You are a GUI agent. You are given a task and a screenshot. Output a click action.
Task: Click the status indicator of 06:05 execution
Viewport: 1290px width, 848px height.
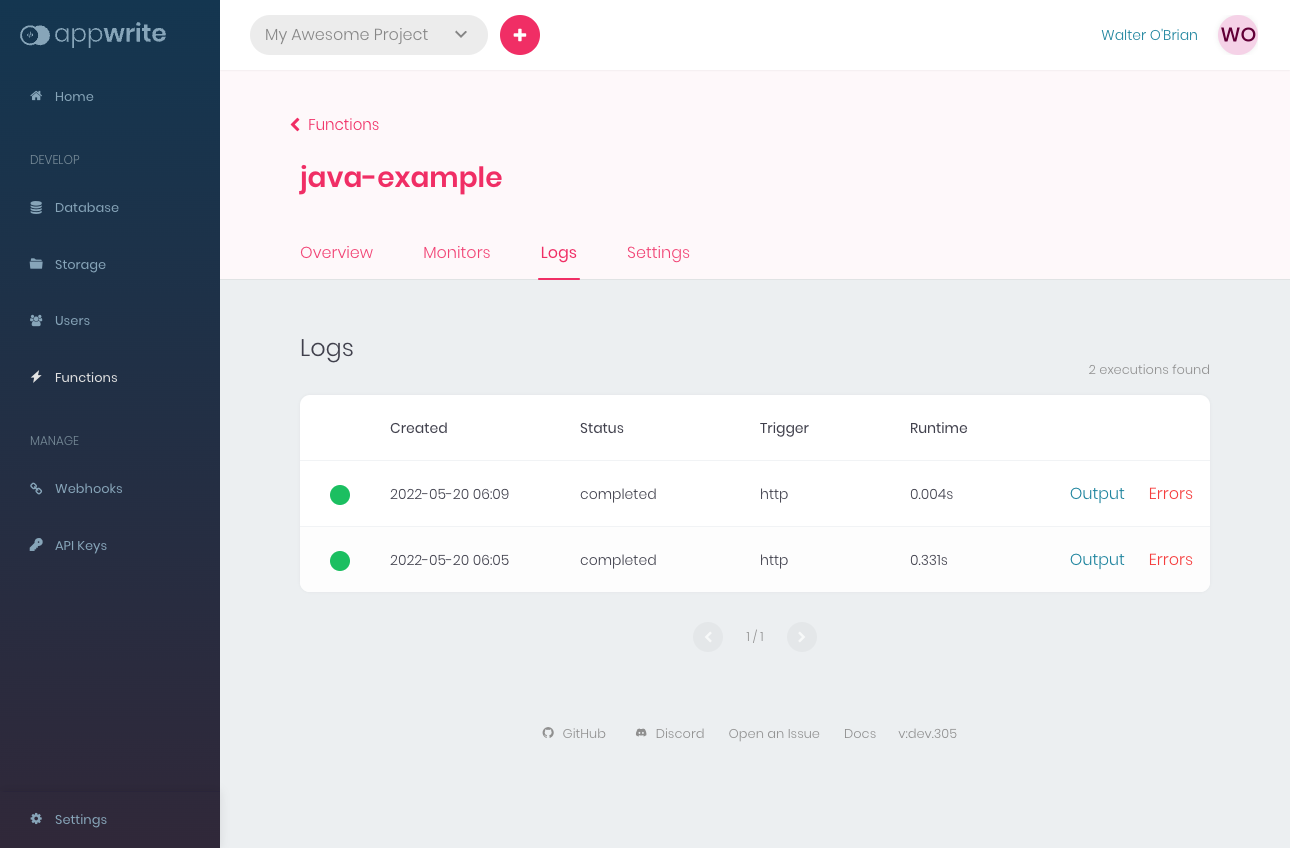(340, 560)
